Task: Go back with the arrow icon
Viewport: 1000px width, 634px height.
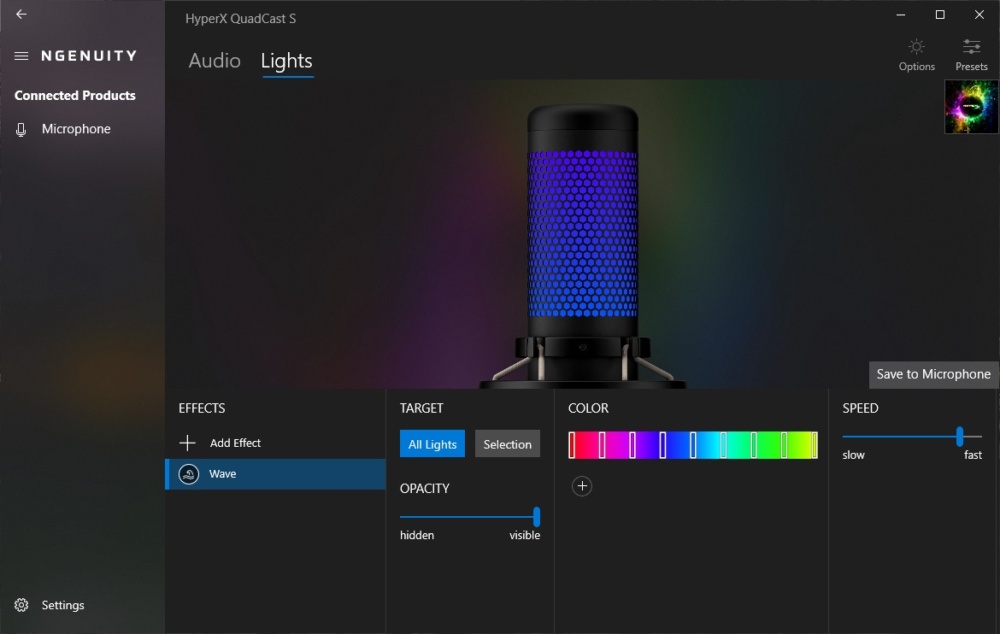Action: pos(21,14)
